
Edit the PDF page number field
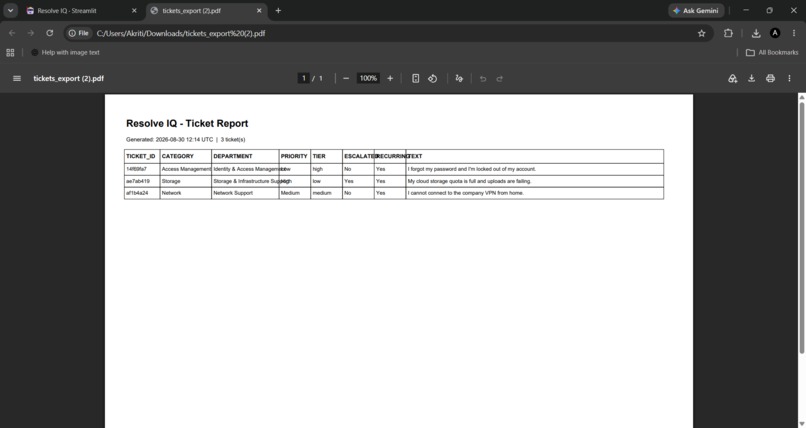[303, 78]
